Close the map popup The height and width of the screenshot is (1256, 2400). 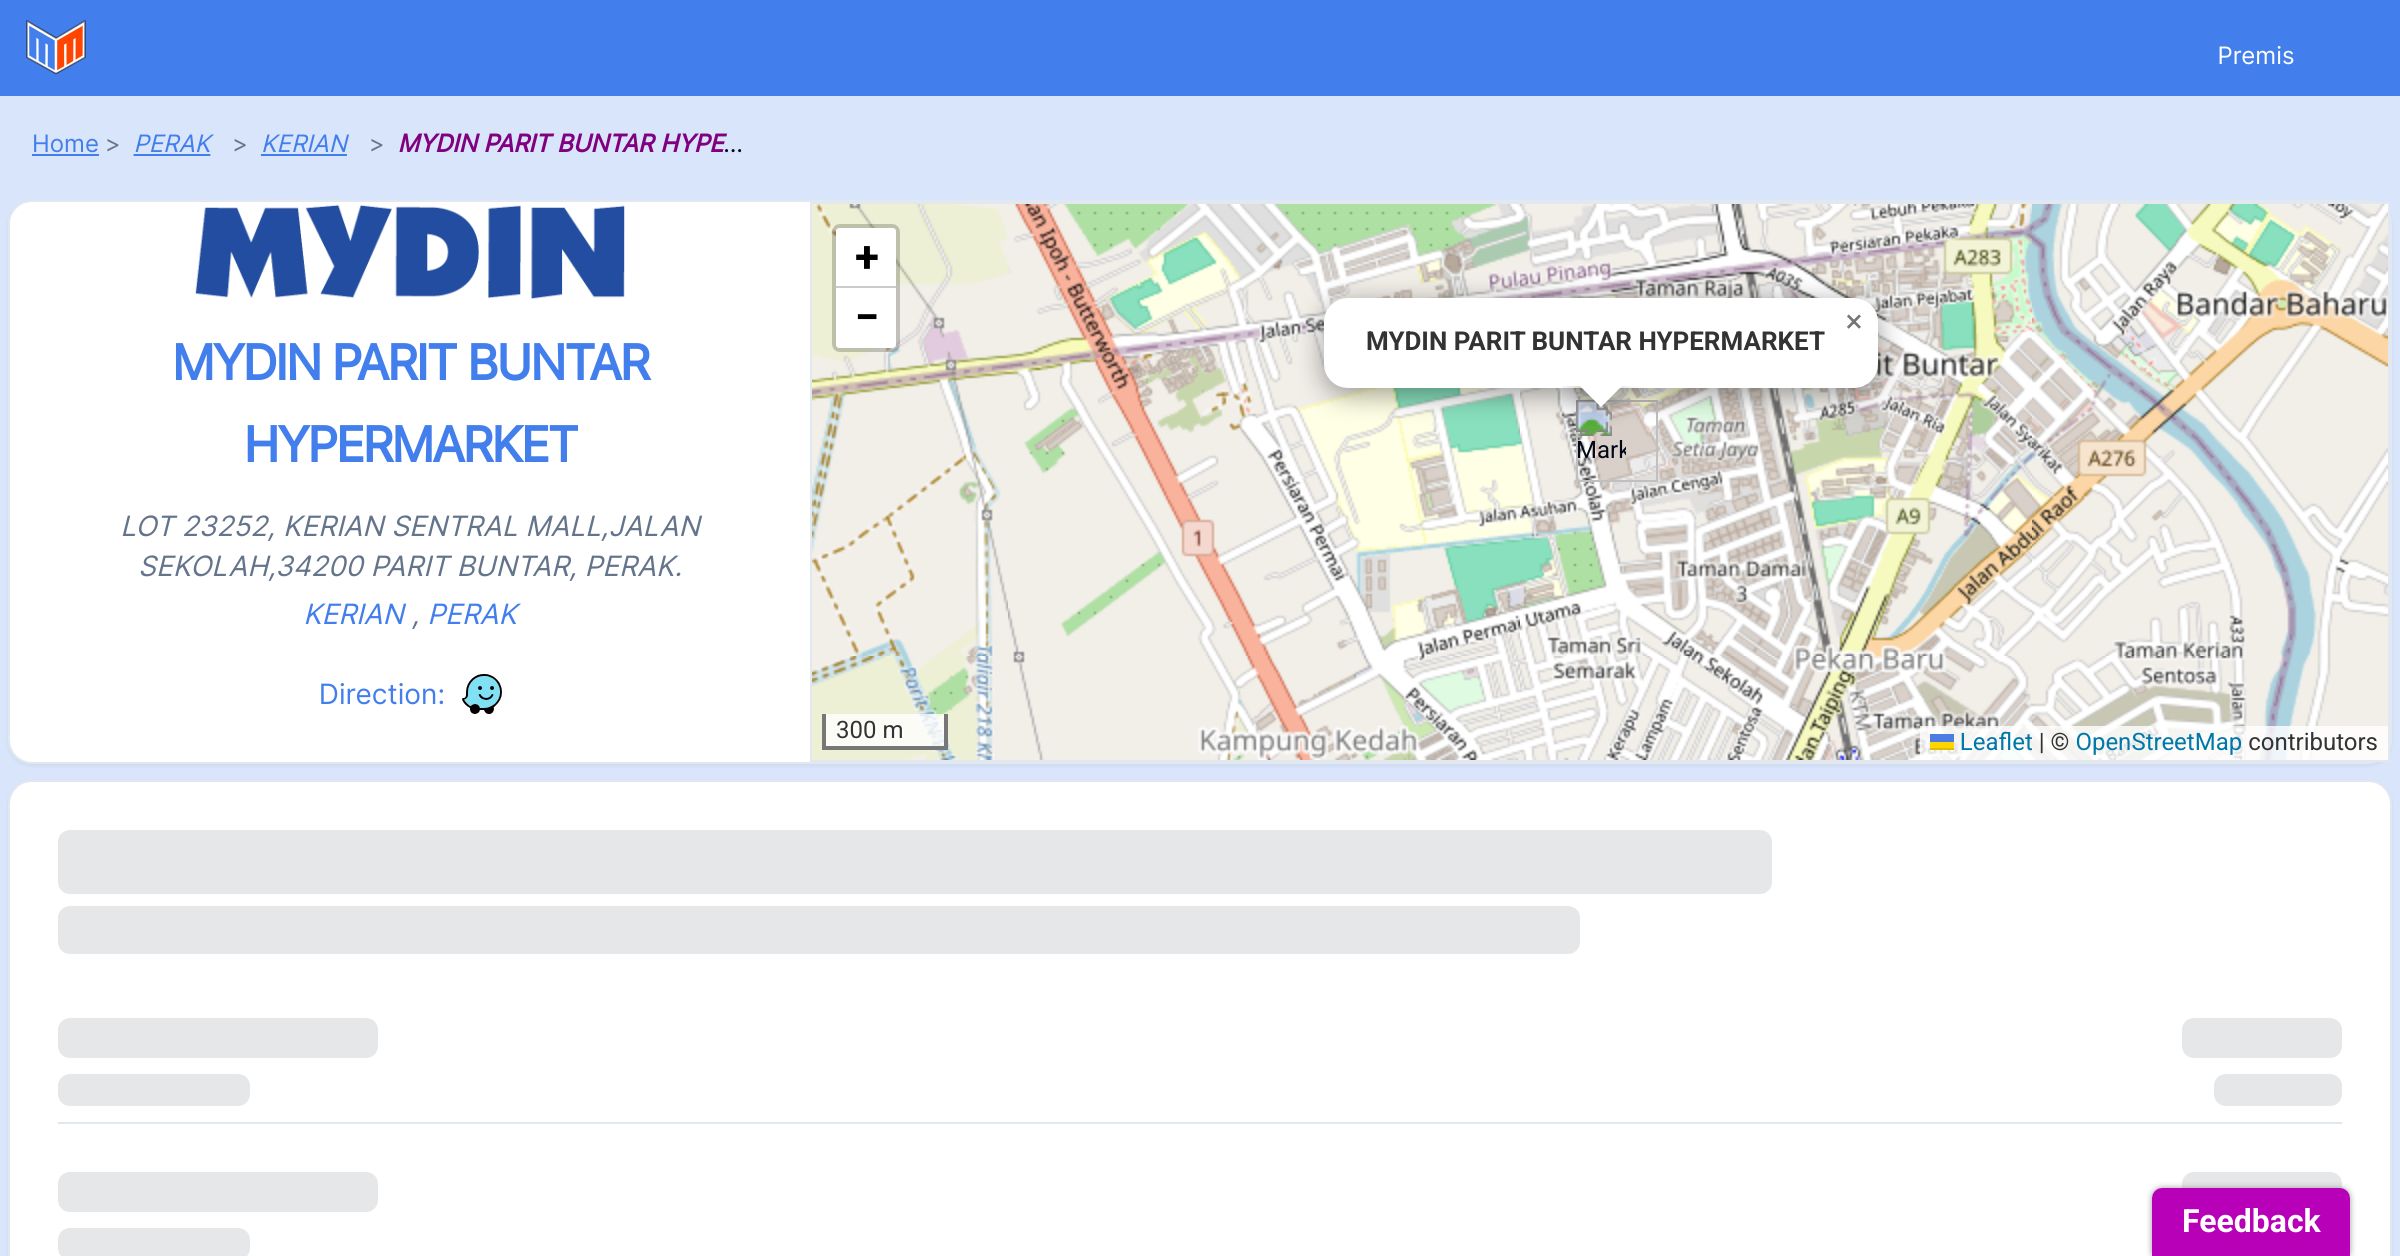click(x=1853, y=322)
